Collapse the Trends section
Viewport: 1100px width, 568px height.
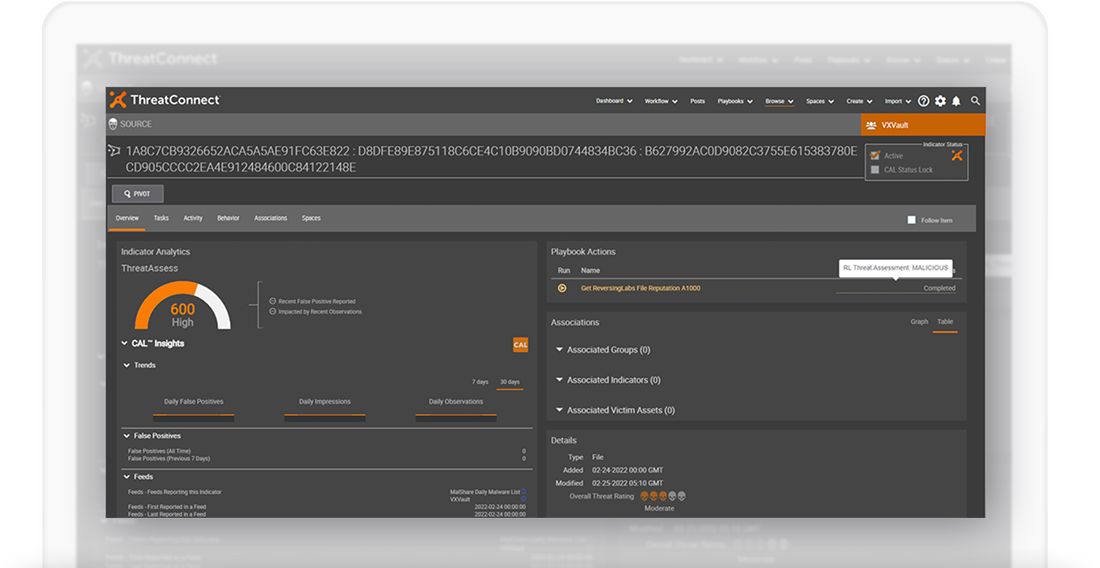point(126,365)
